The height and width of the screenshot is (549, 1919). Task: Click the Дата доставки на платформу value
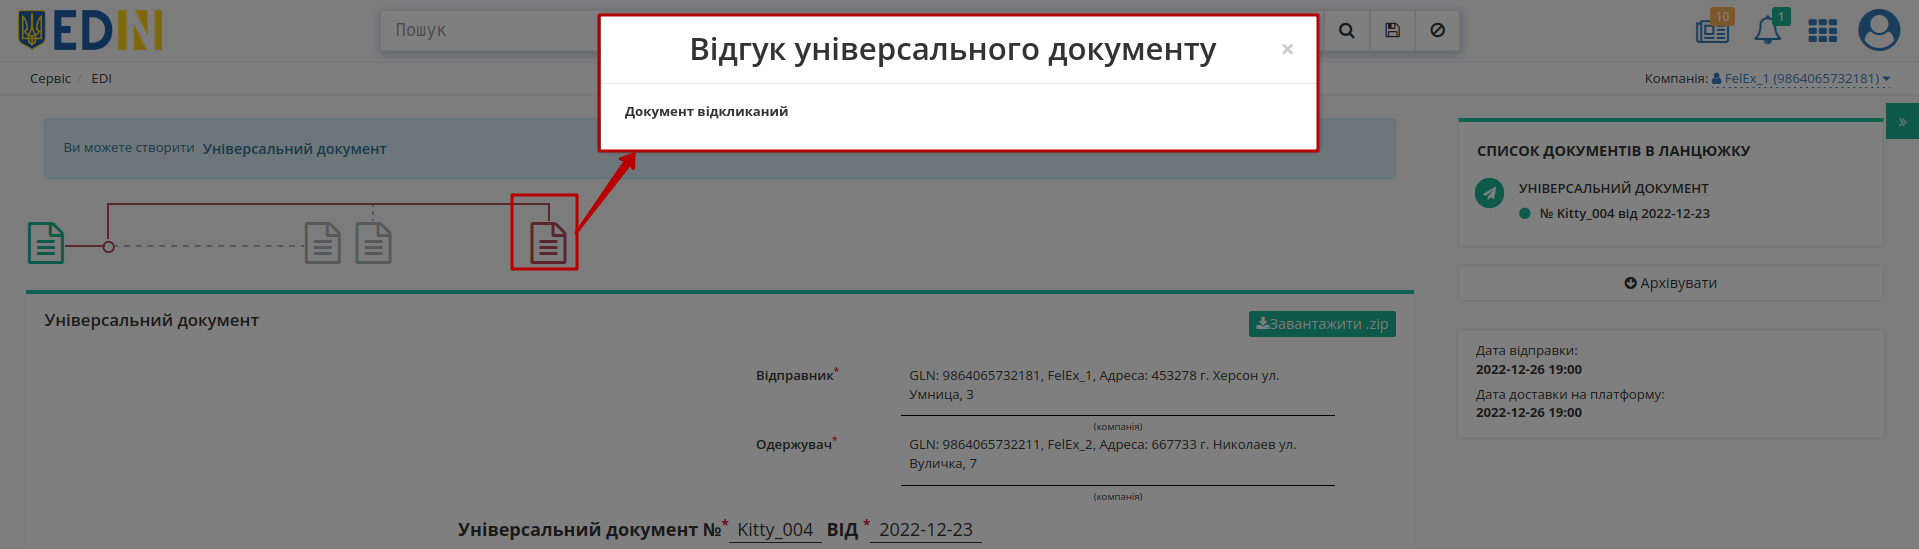1529,413
